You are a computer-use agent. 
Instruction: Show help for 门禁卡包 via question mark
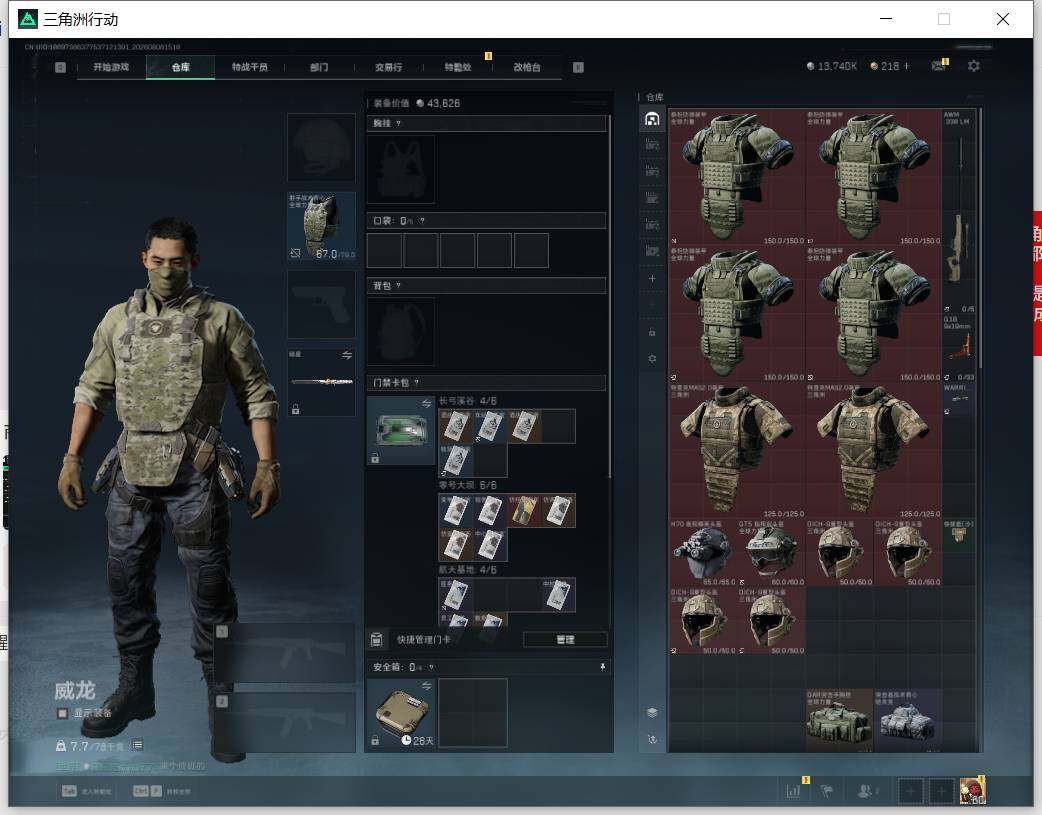click(x=417, y=382)
